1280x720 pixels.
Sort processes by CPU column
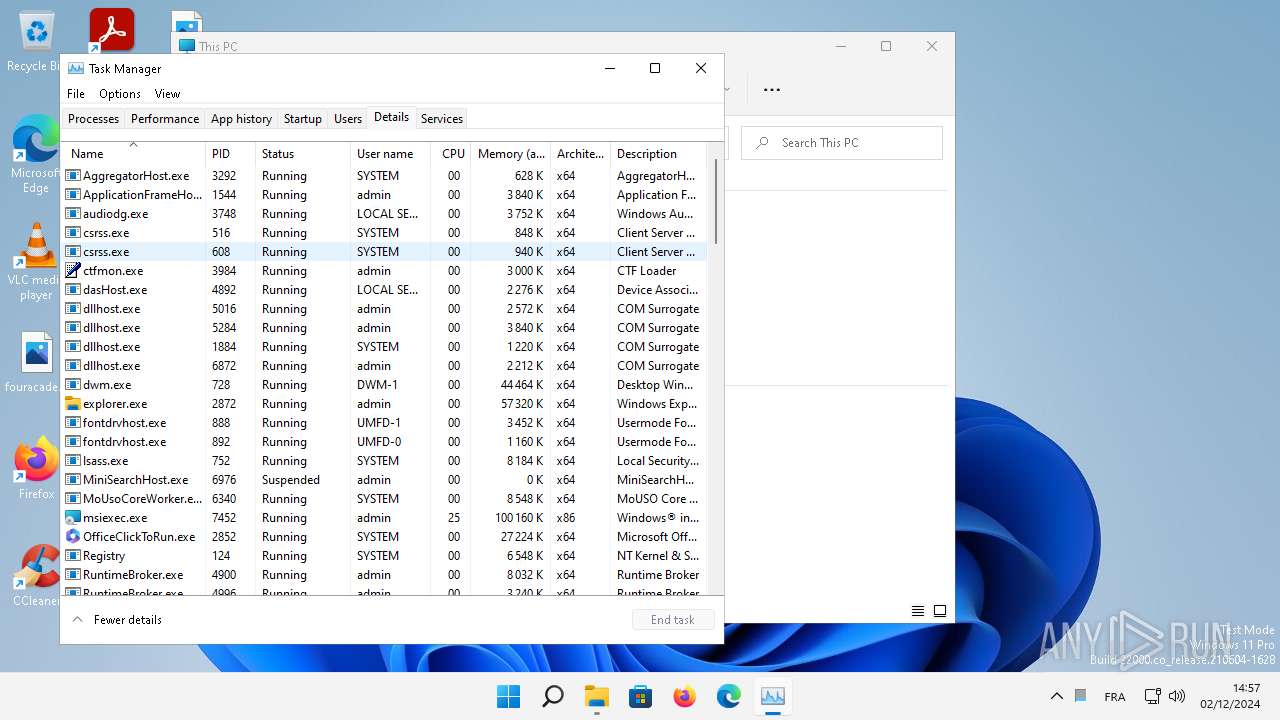click(452, 154)
